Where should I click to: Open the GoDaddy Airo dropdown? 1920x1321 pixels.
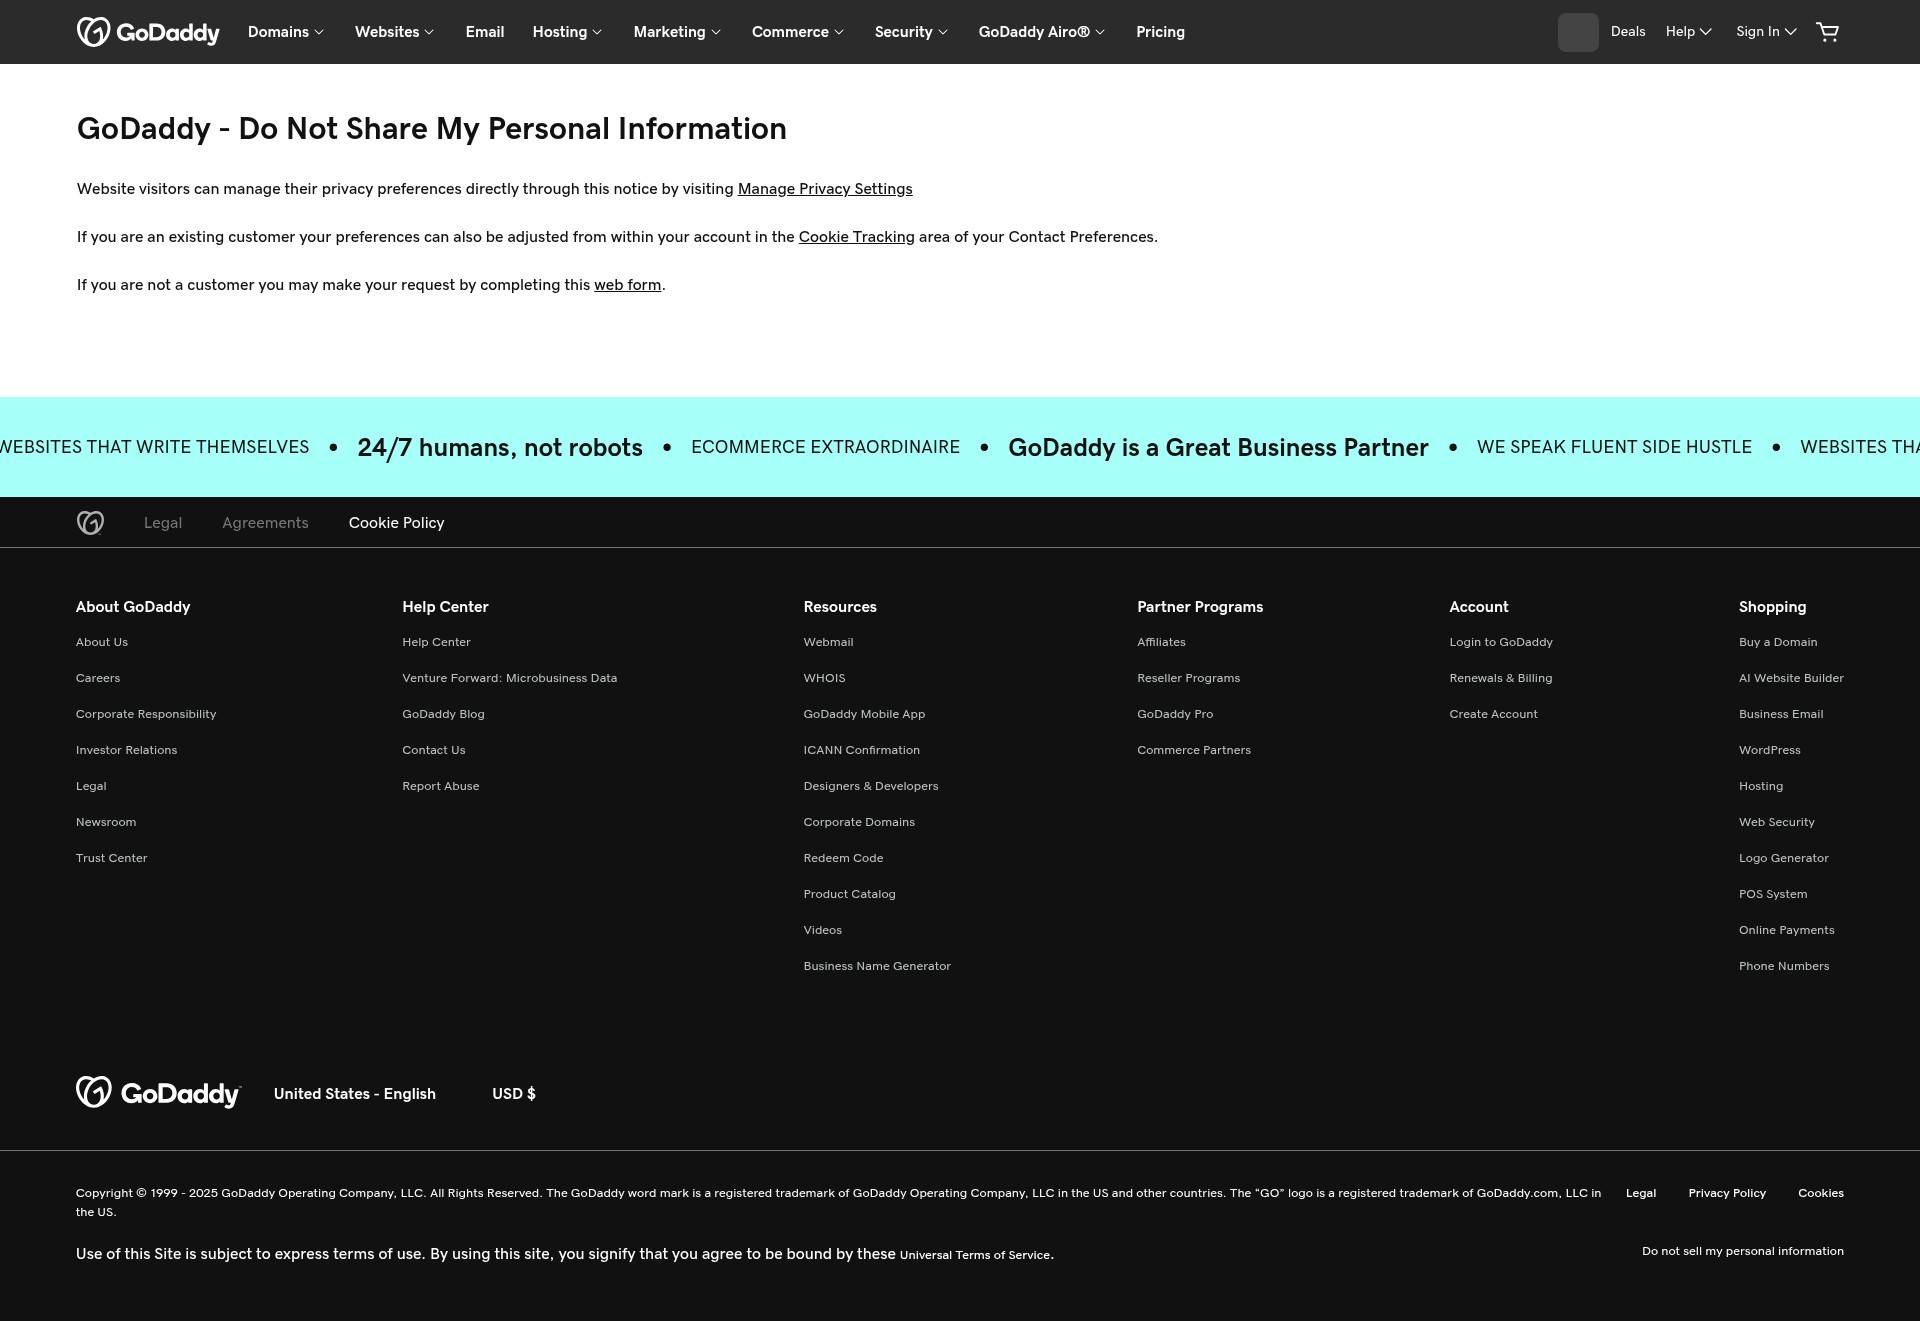click(1041, 32)
